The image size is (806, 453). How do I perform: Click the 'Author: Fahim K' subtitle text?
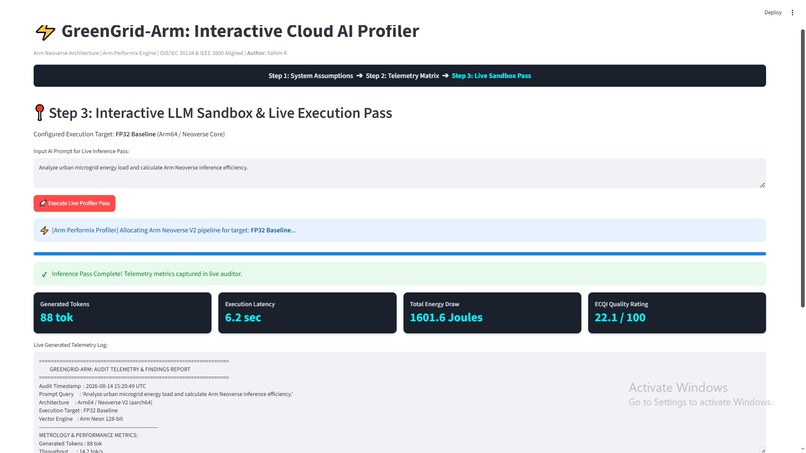tap(267, 53)
